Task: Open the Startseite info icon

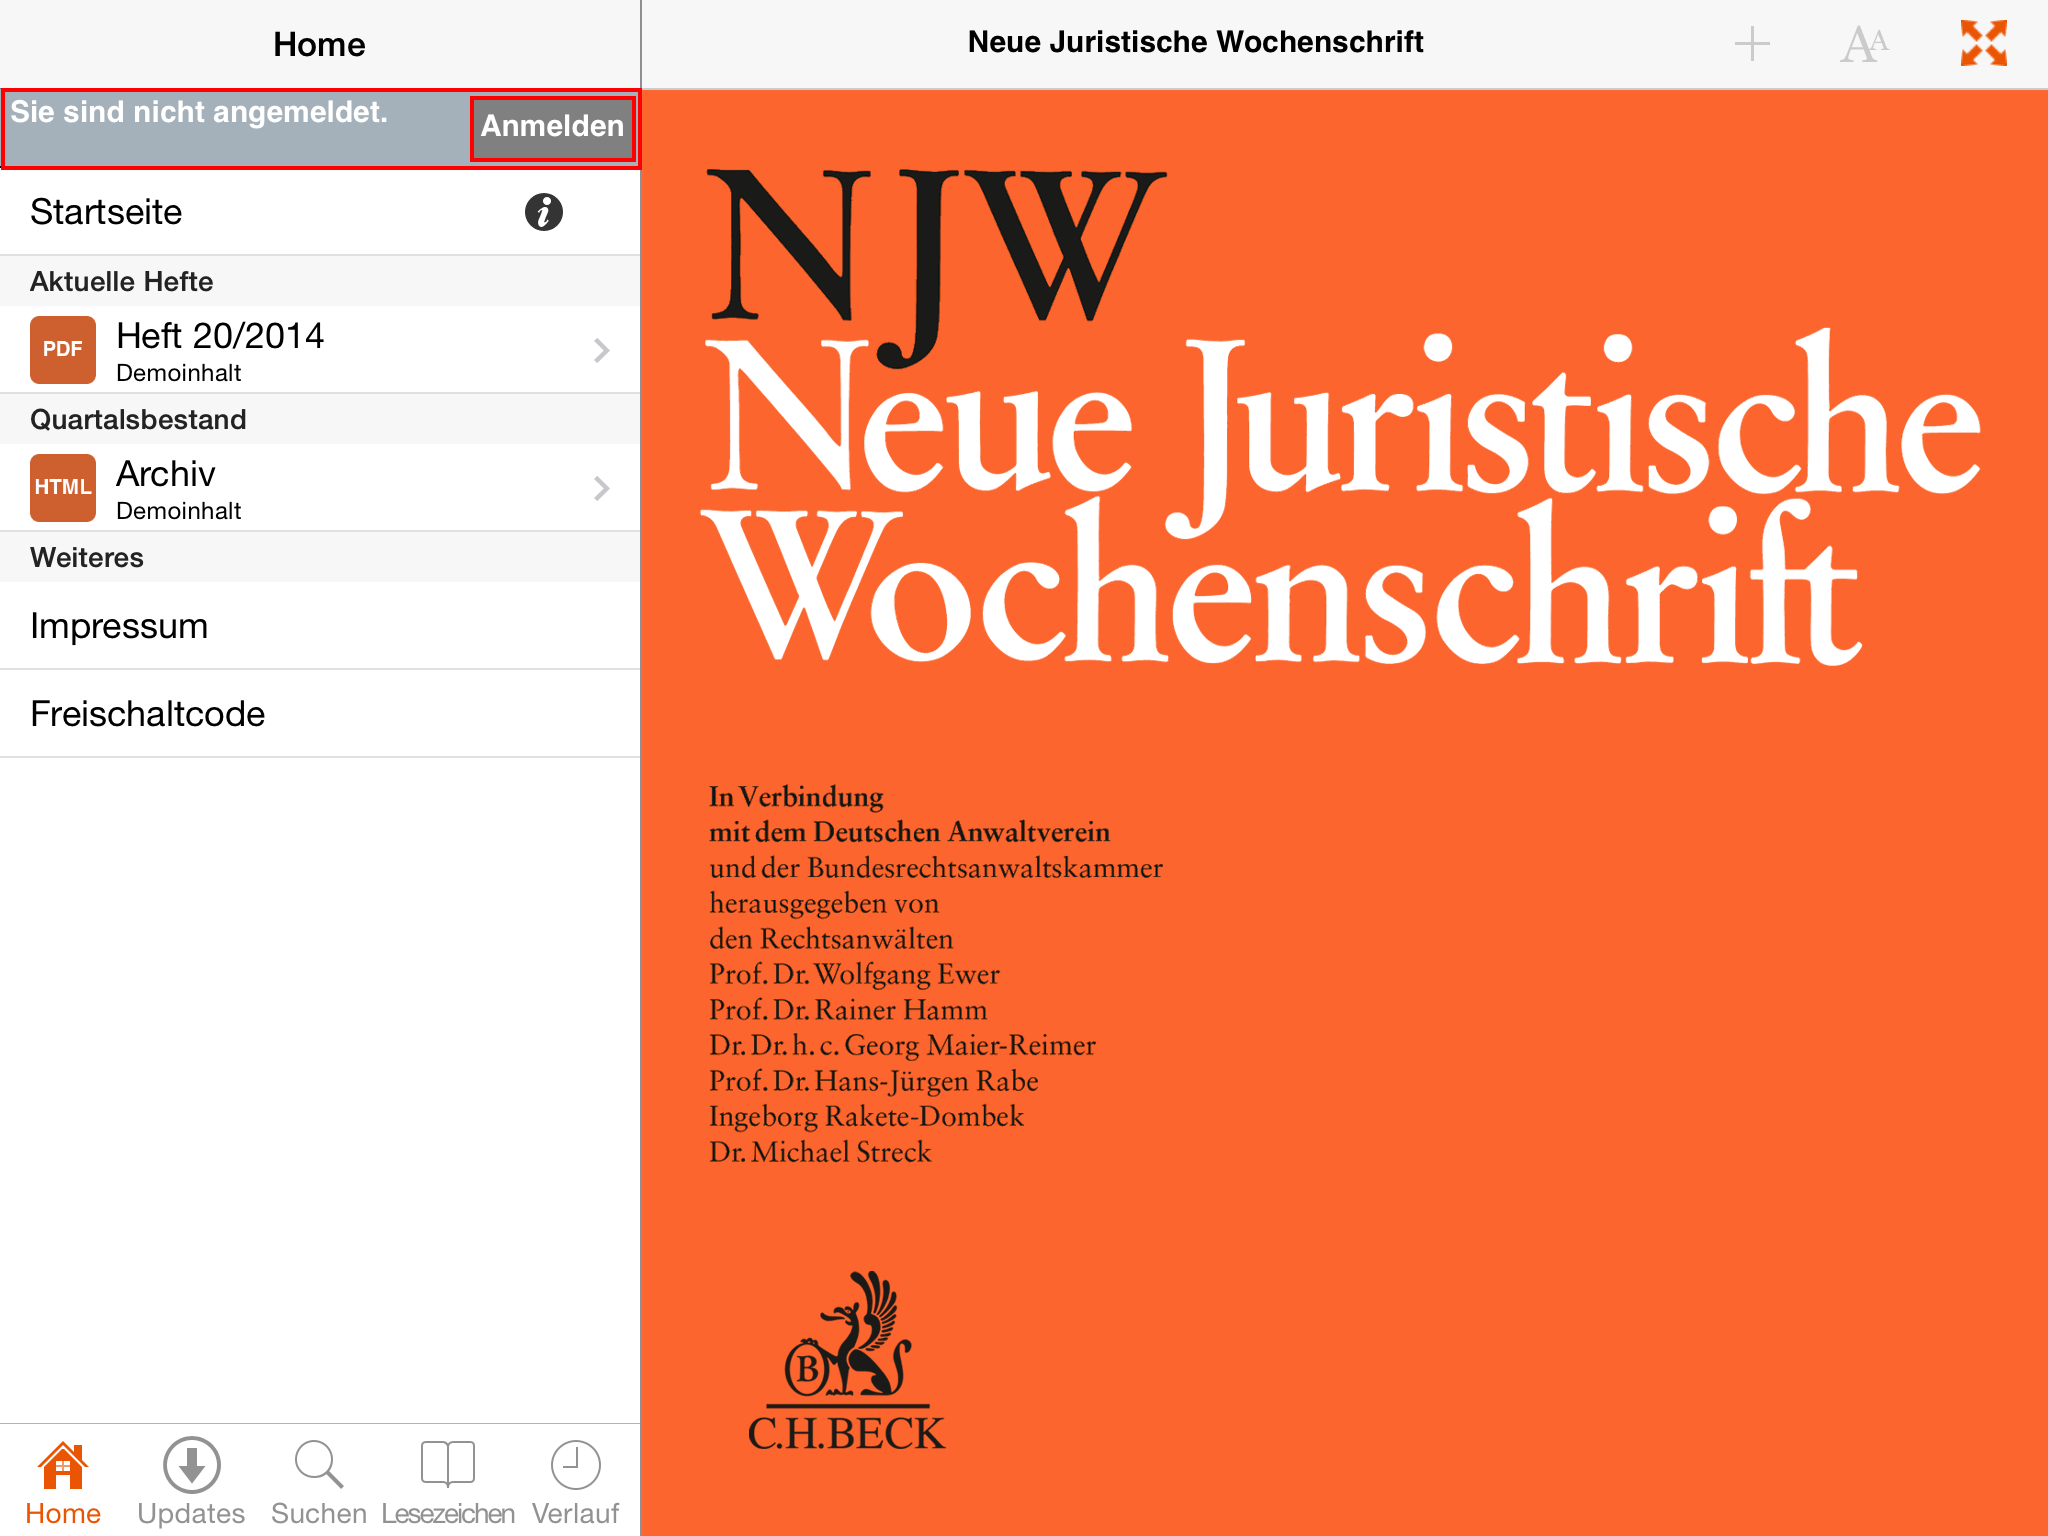Action: pos(544,212)
